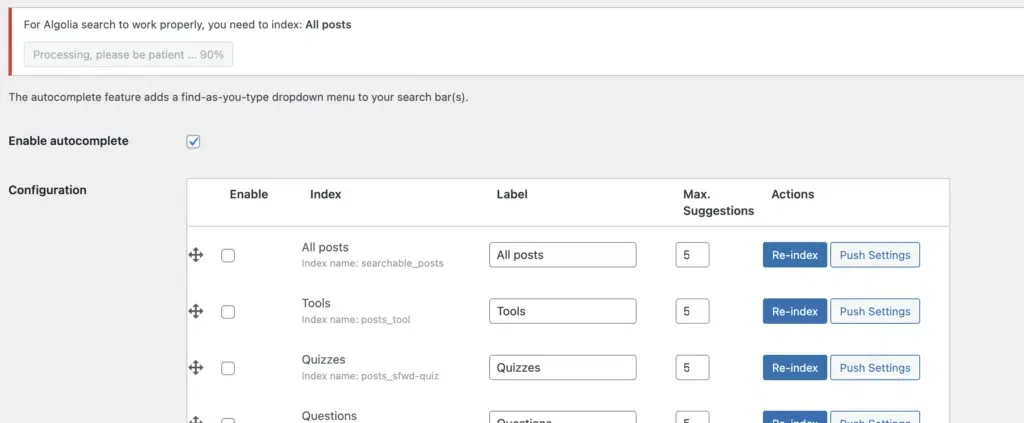Screen dimensions: 1024x423
Task: Edit the All posts label field
Action: (x=563, y=255)
